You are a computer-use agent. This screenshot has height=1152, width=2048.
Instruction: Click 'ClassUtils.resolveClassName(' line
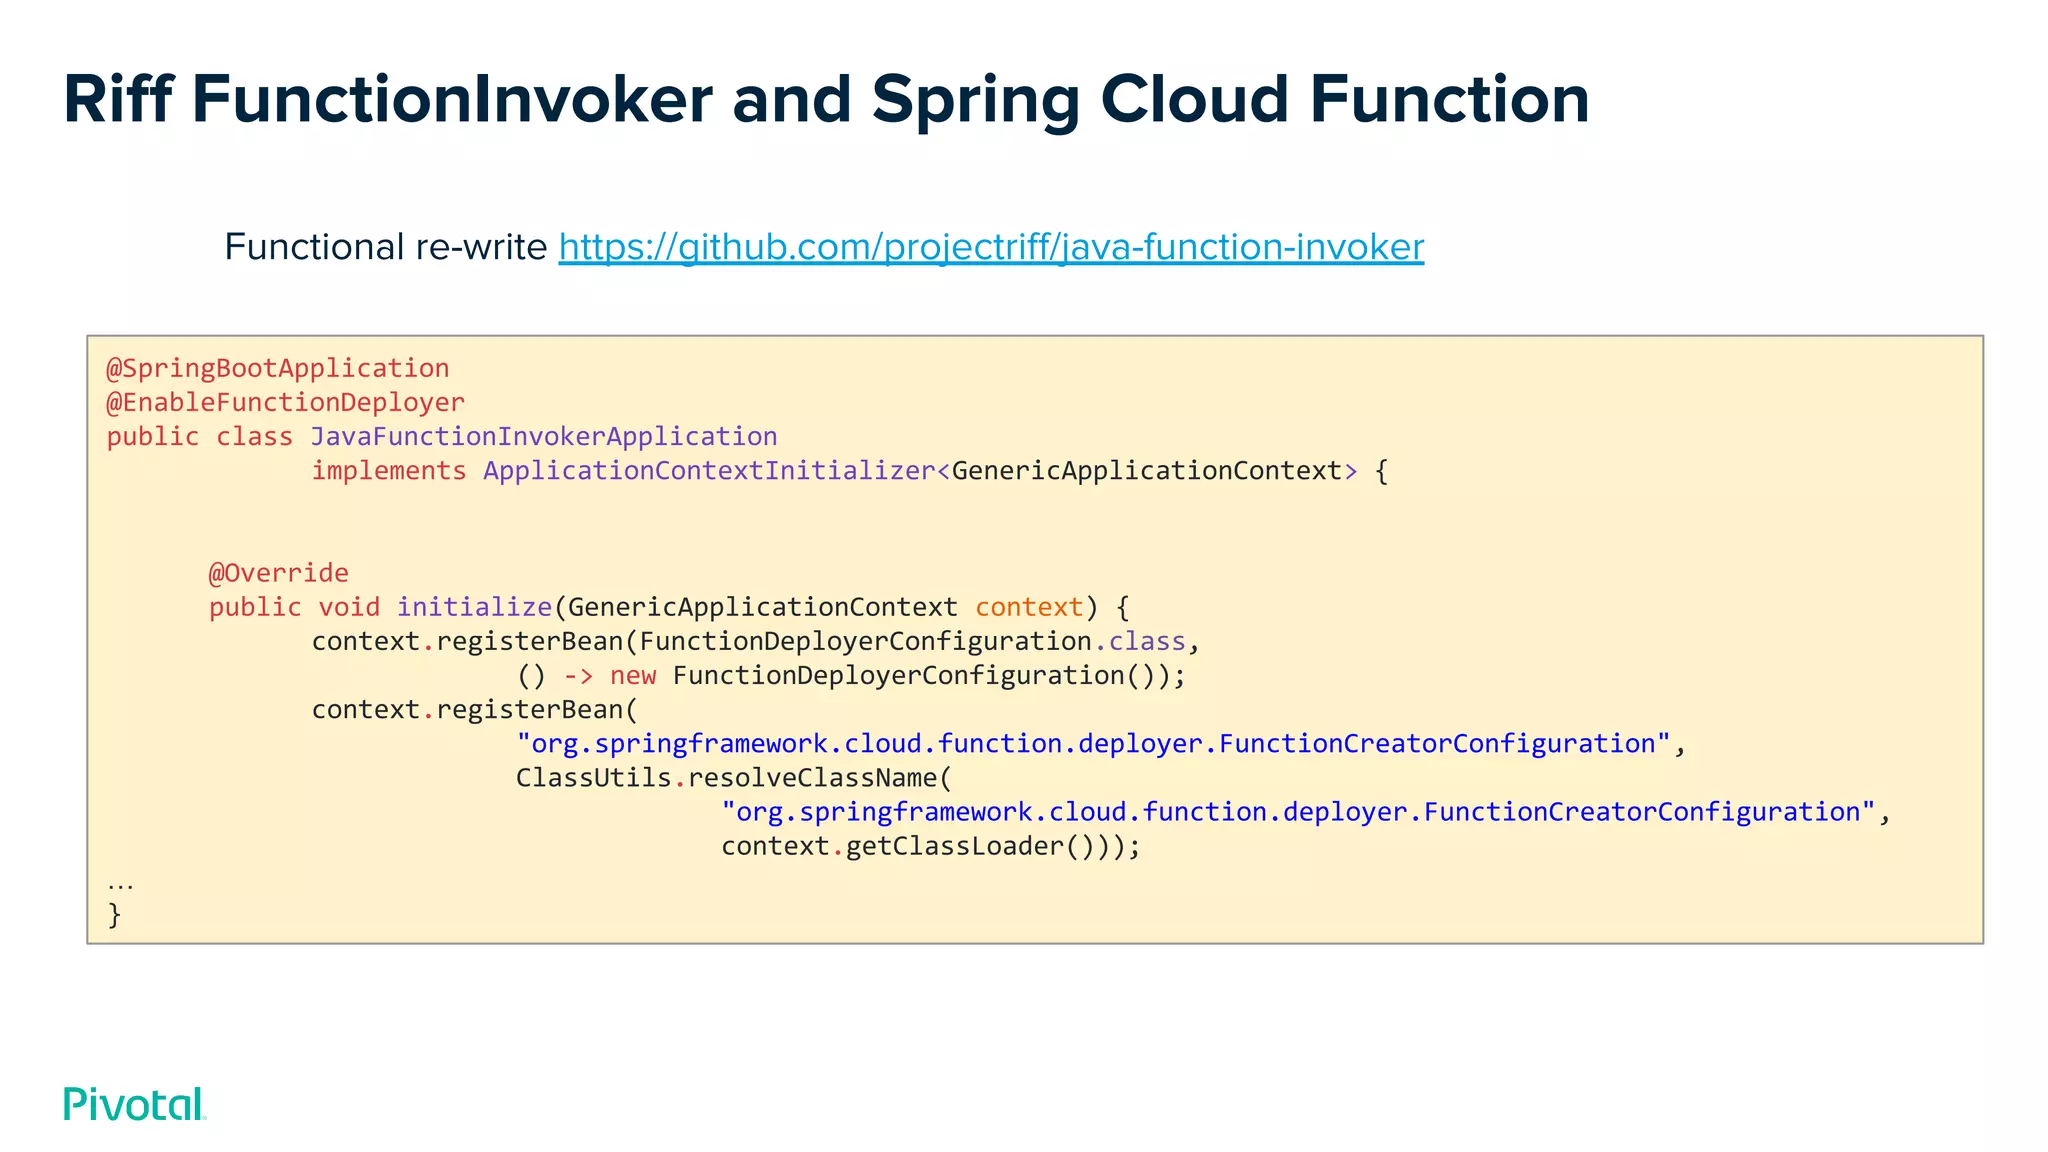(x=735, y=778)
